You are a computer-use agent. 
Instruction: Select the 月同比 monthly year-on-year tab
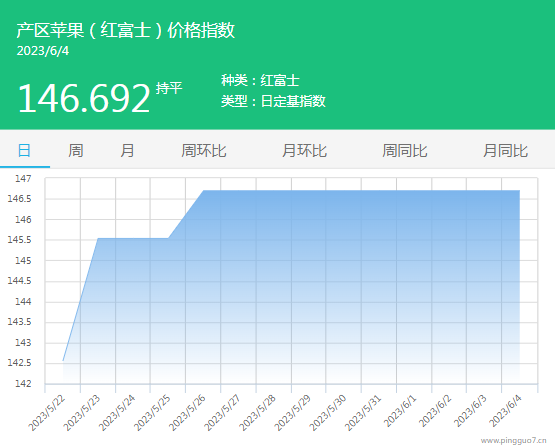tap(505, 150)
